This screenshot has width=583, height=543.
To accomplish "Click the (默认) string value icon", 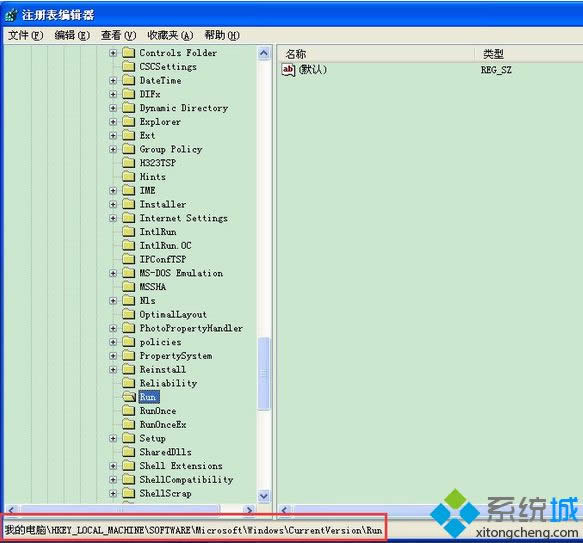I will 289,70.
